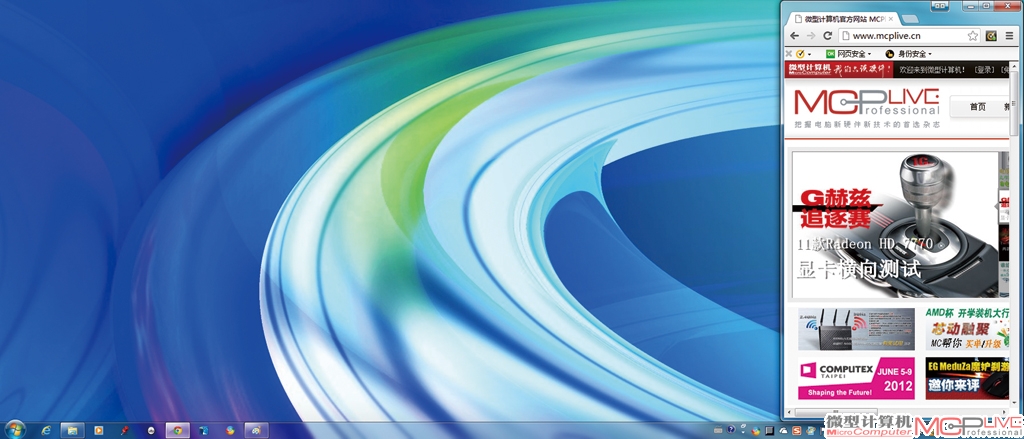Open Windows Explorer from the taskbar
The image size is (1024, 439).
[72, 431]
